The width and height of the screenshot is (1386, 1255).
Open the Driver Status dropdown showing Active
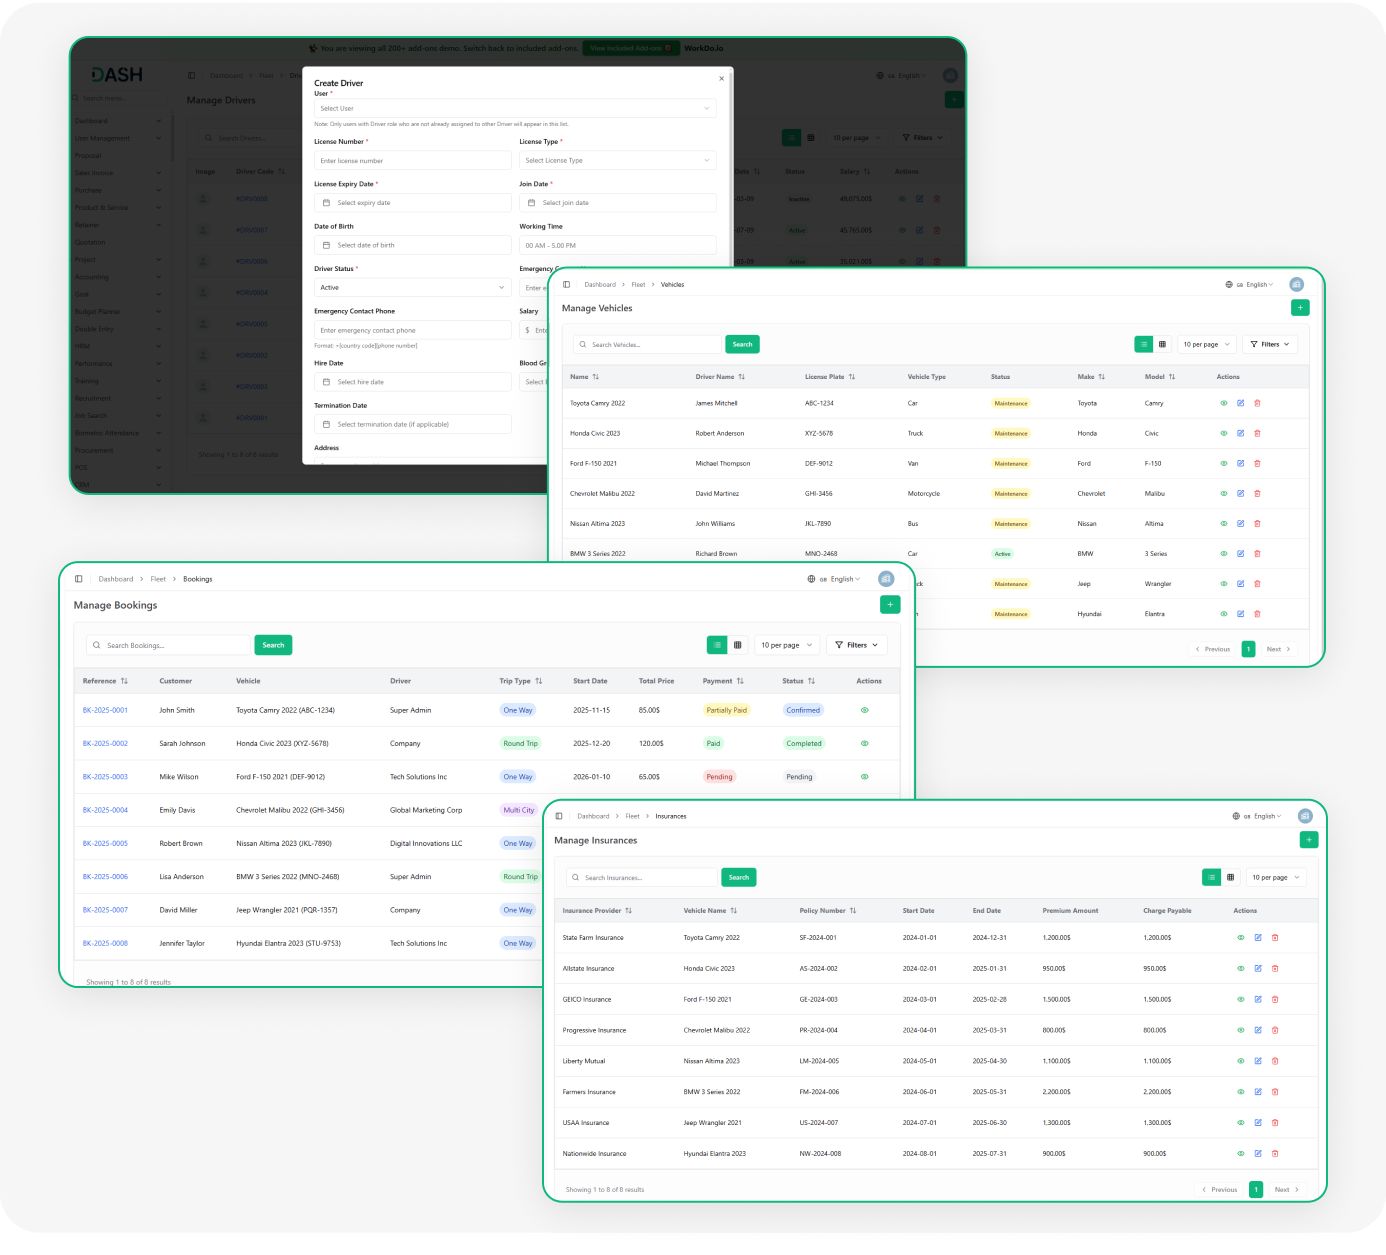(x=413, y=287)
